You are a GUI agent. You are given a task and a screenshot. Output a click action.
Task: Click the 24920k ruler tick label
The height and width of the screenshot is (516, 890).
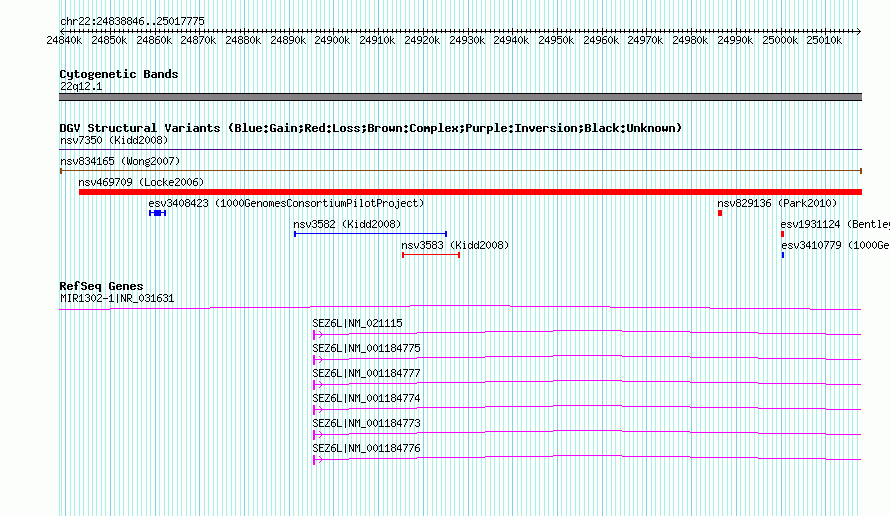tap(422, 40)
